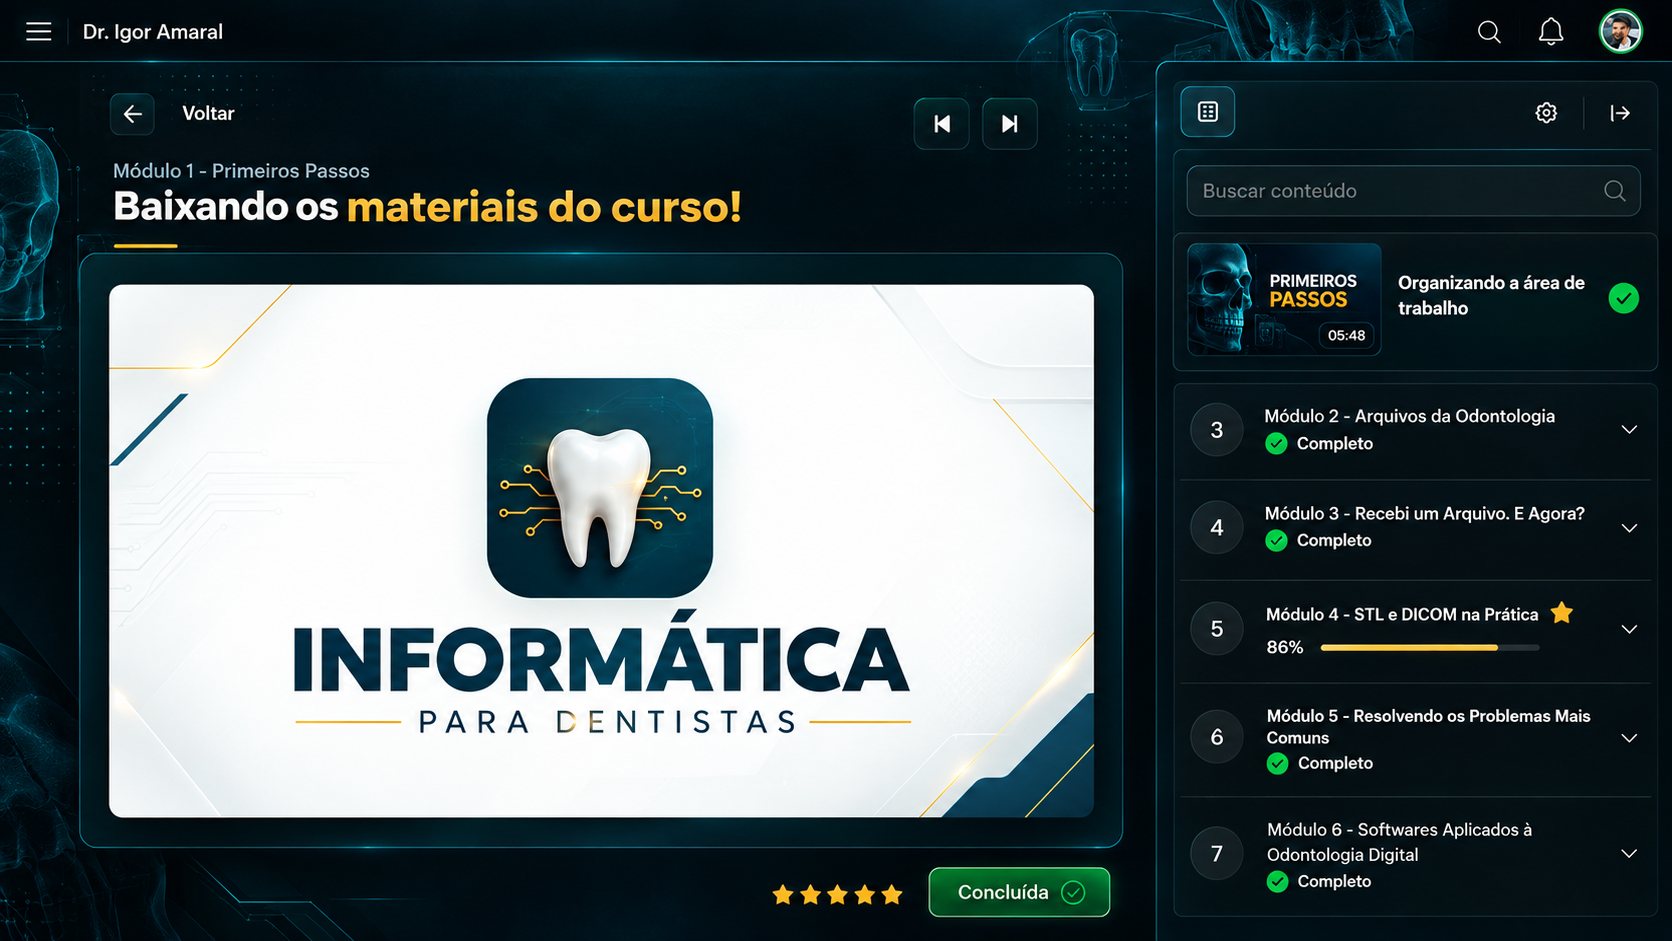
Task: Skip to next lesson
Action: pos(1010,124)
